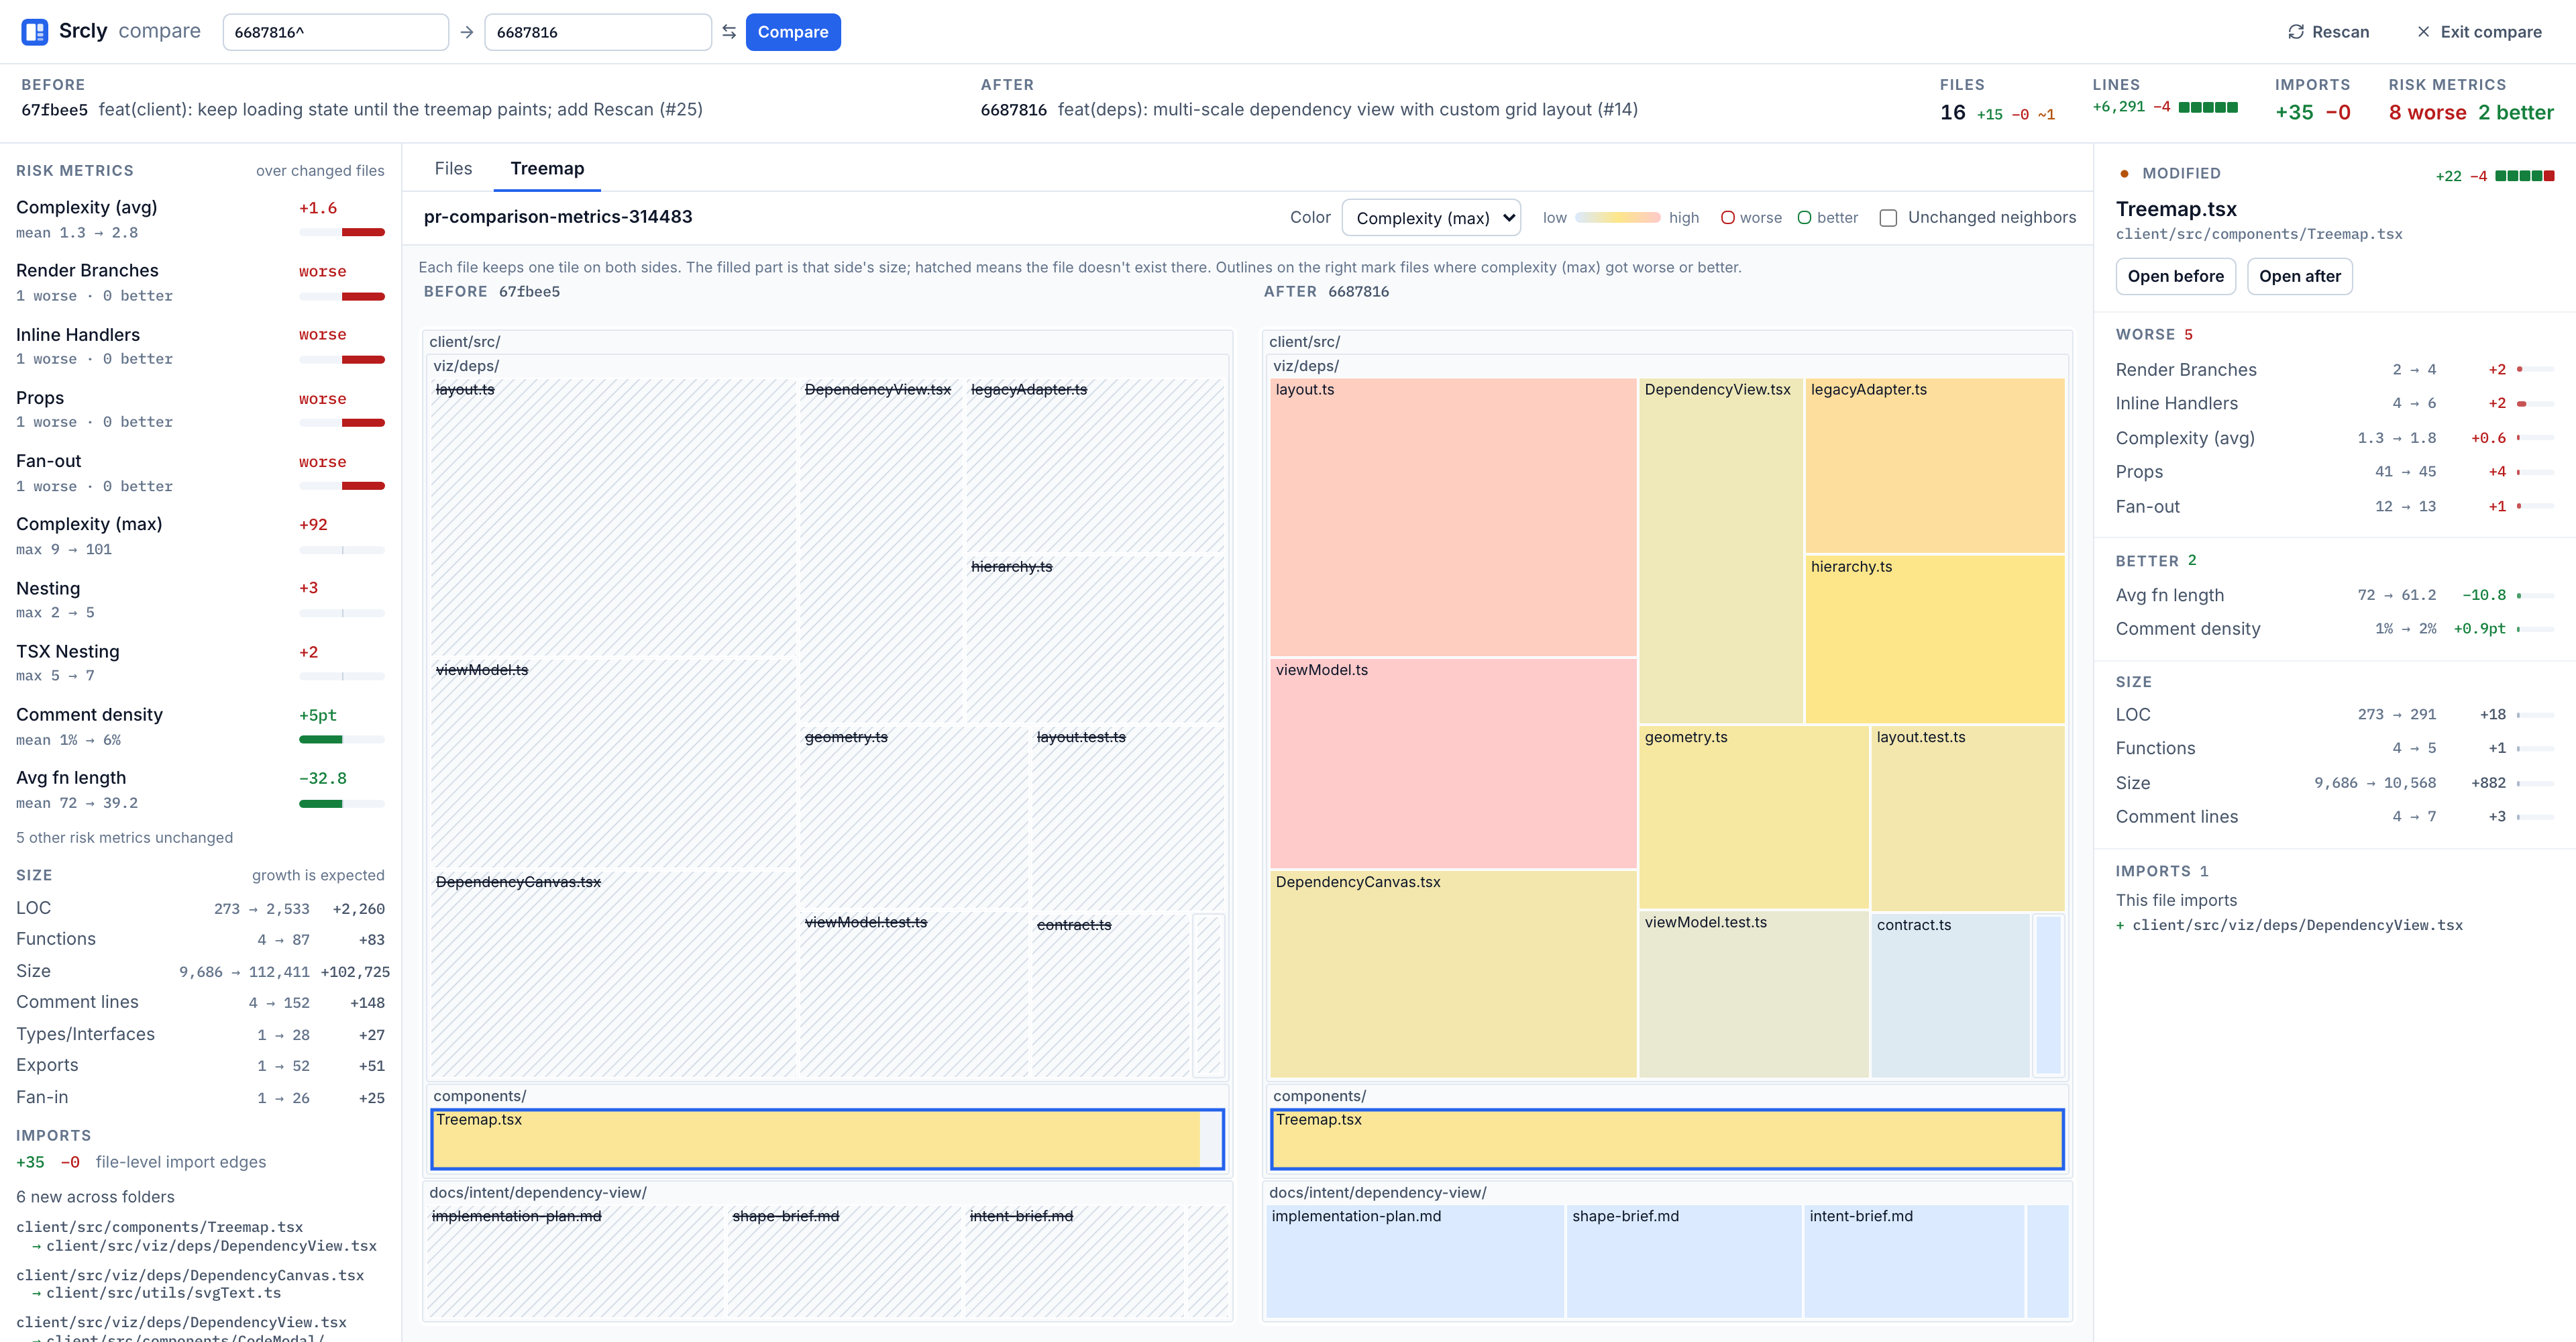Select Treemap.tsx tile in BEFORE treemap

click(827, 1139)
